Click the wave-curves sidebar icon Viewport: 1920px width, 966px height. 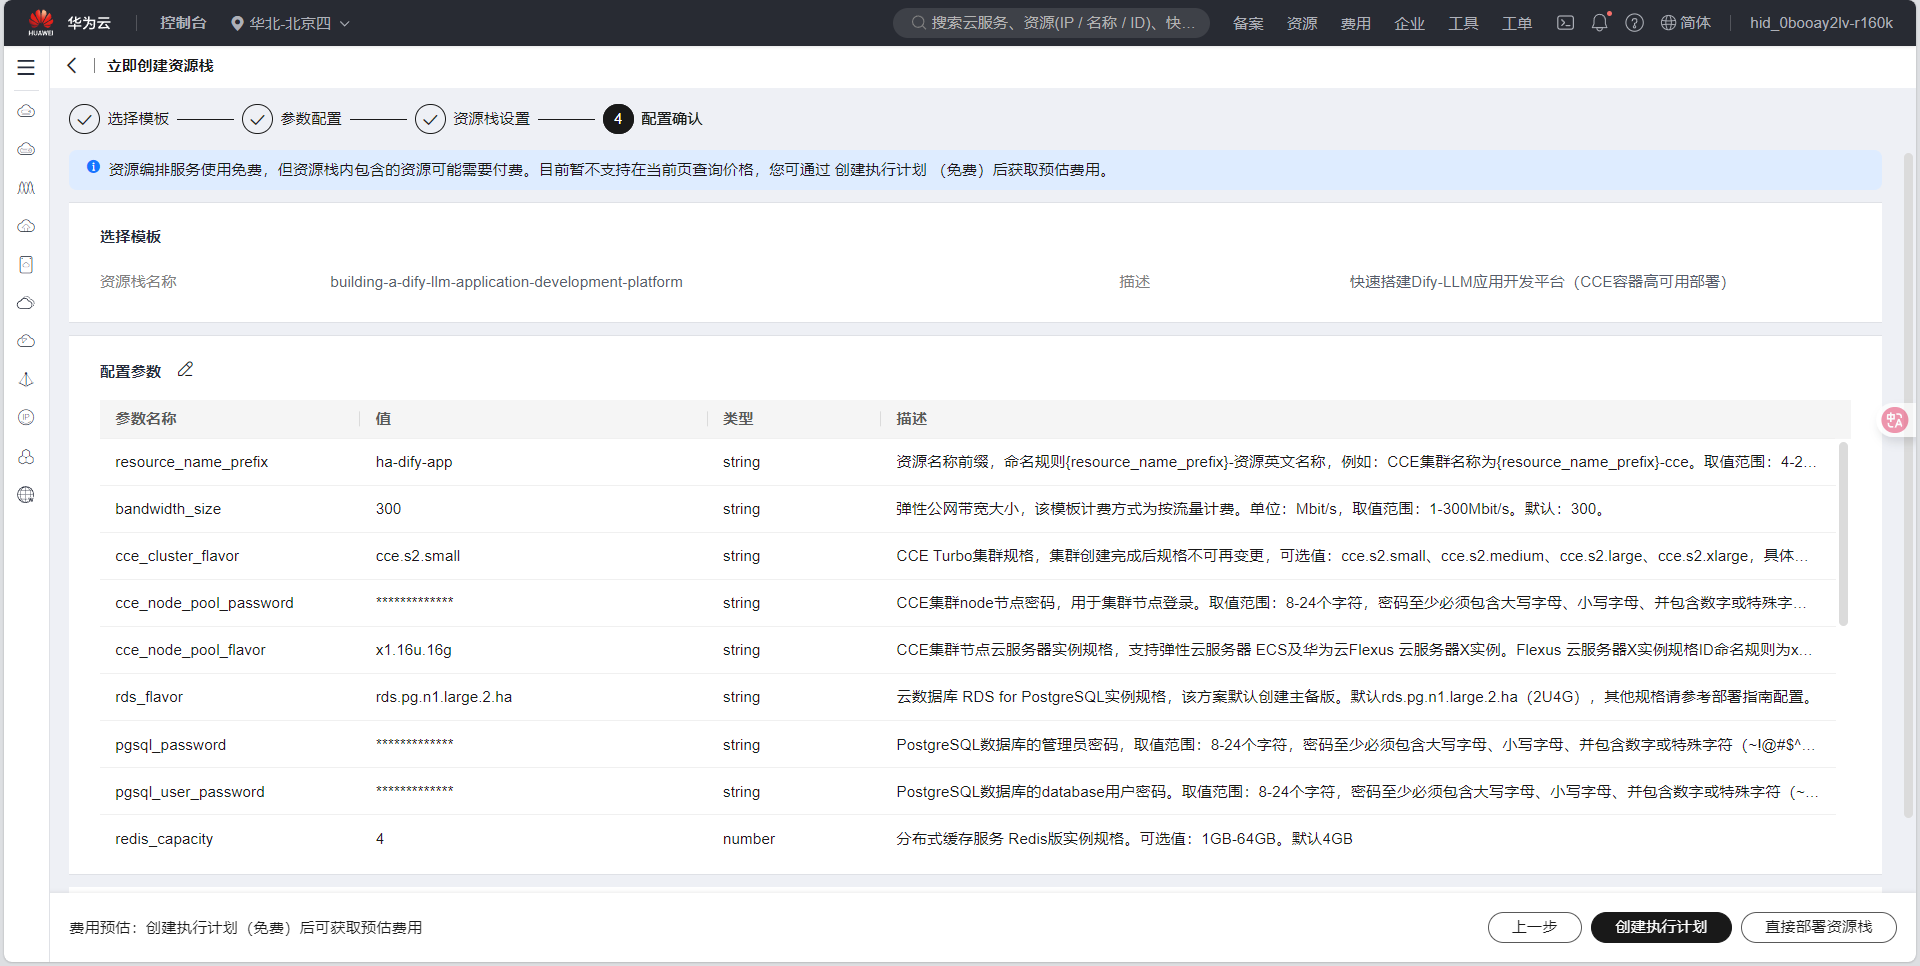[26, 188]
